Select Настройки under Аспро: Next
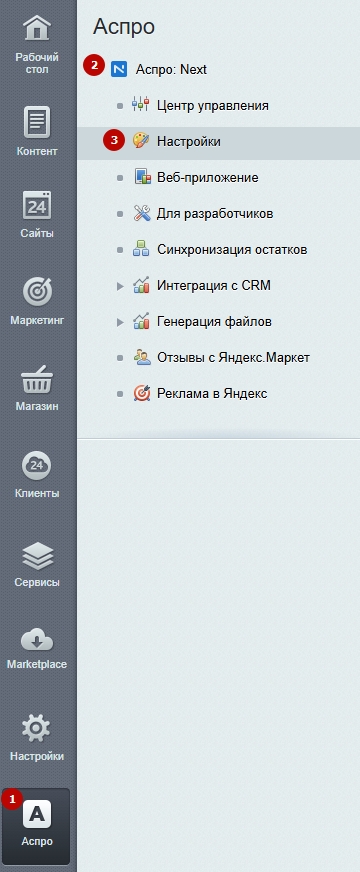 [189, 142]
